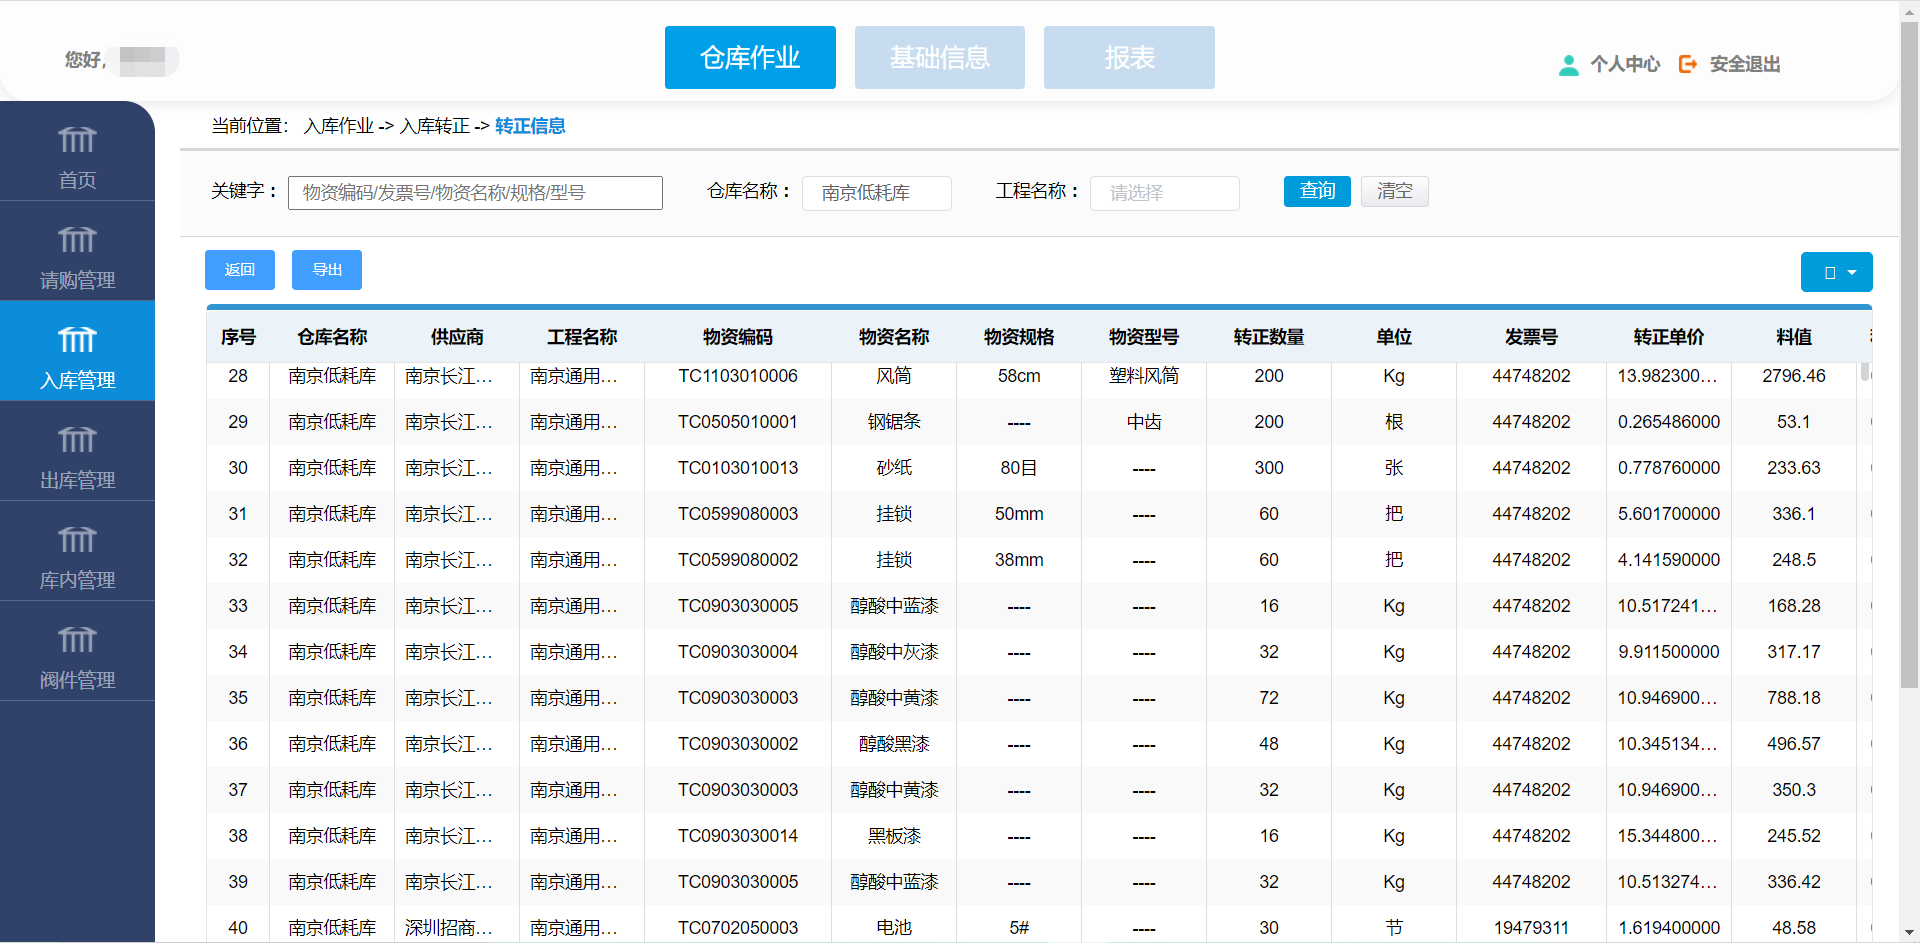Select the 入库管理 sidebar icon
The image size is (1920, 943).
tap(77, 340)
